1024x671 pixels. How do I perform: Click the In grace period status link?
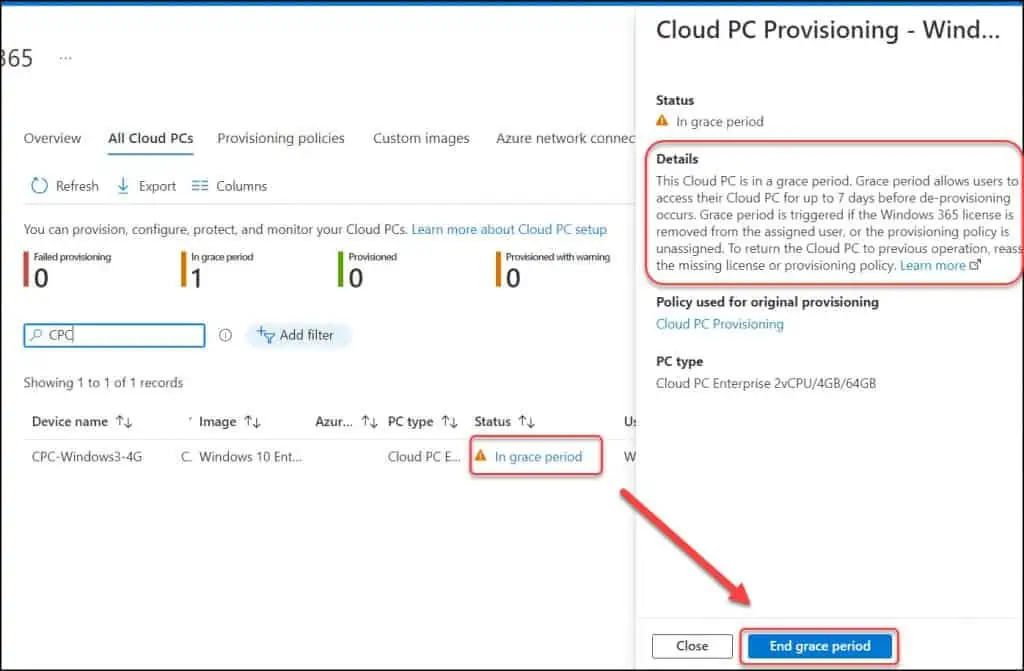pyautogui.click(x=538, y=457)
